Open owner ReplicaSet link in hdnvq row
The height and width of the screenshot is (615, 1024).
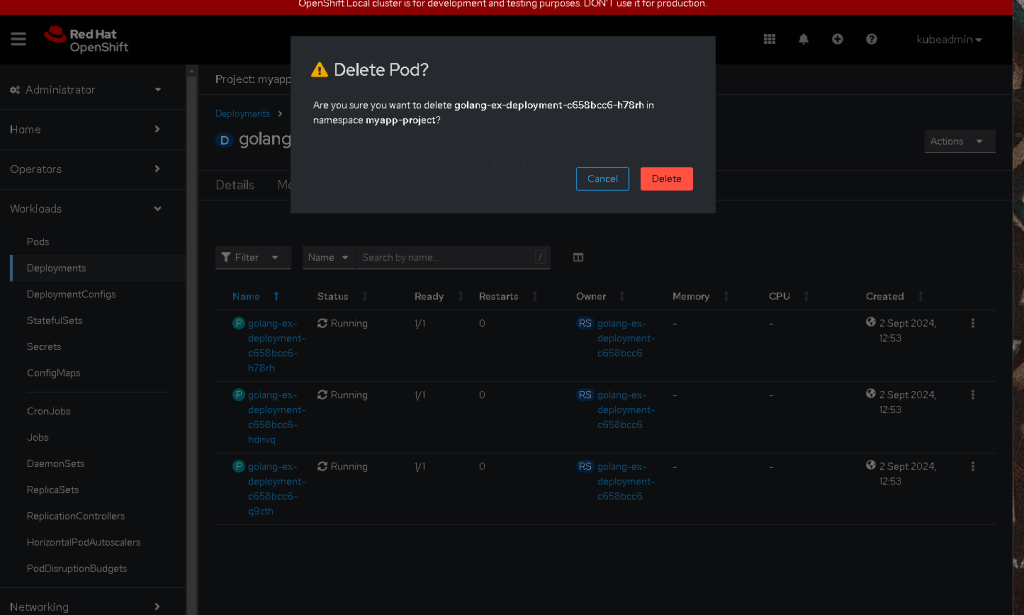pos(626,409)
